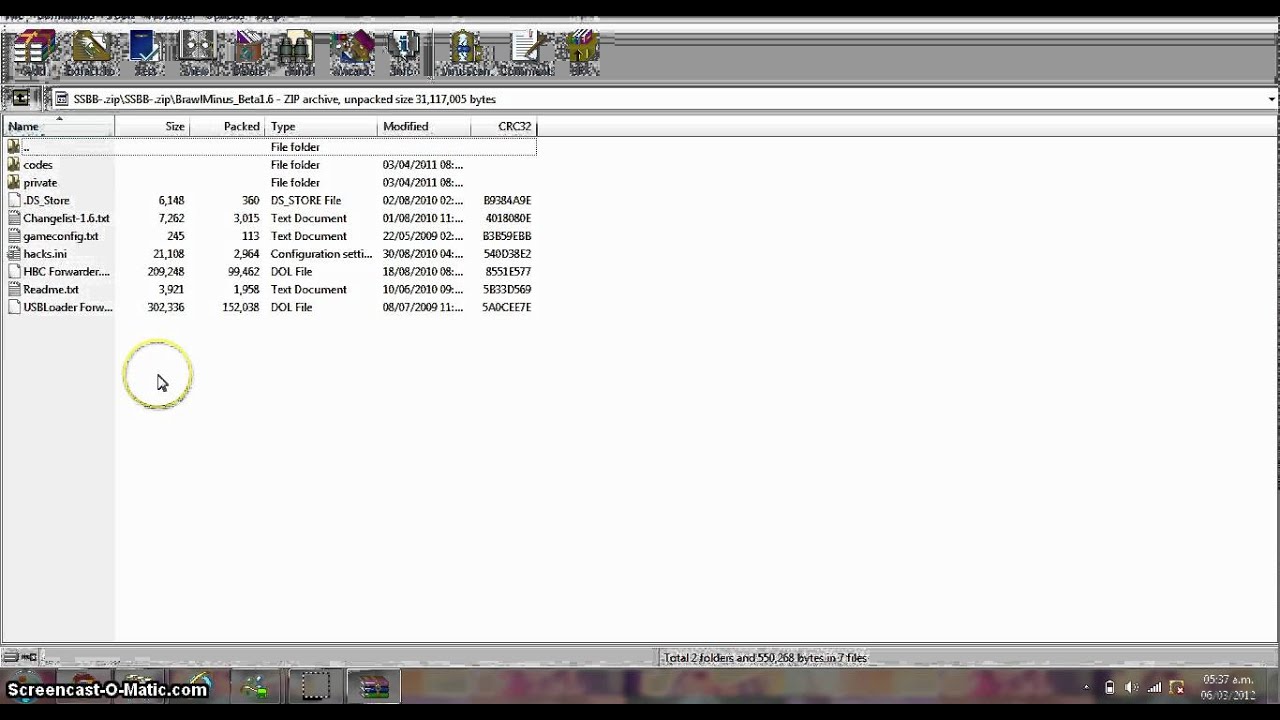Select the gameconfig.txt file
Image resolution: width=1280 pixels, height=720 pixels.
click(x=61, y=236)
